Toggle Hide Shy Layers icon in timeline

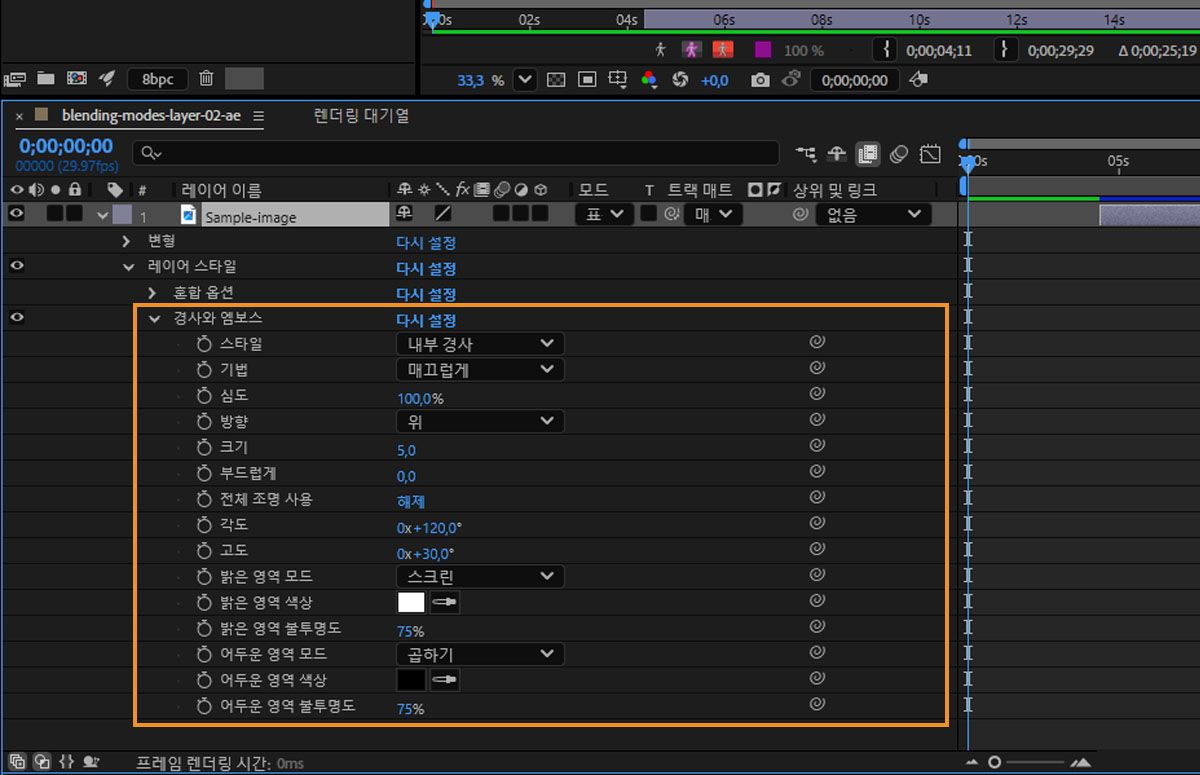837,153
